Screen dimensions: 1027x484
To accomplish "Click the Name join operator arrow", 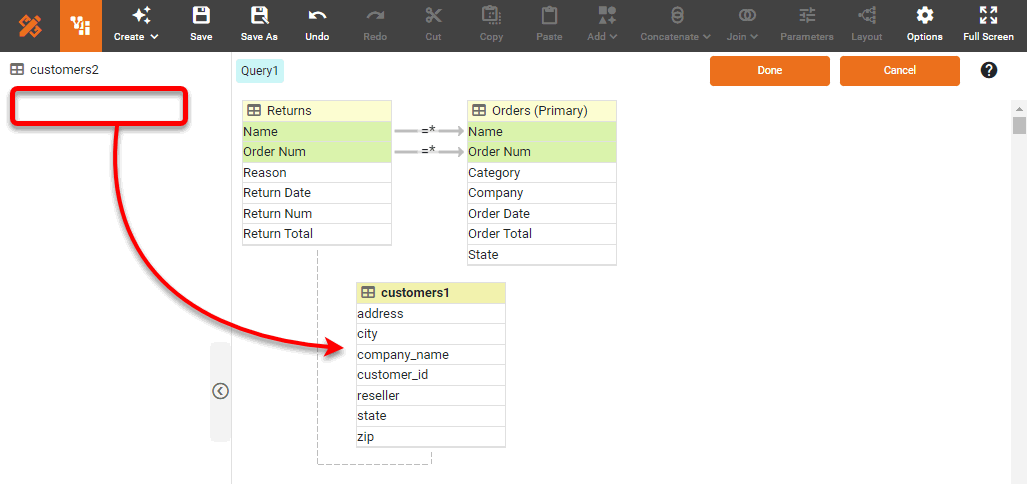I will pos(429,131).
